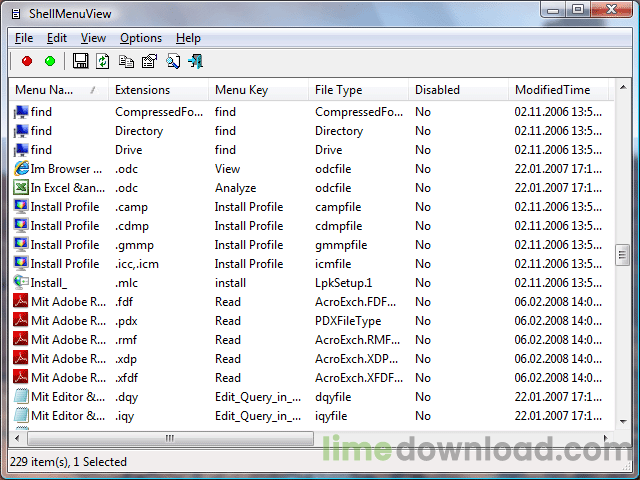Click the notepad icon of the .iqy row
640x480 pixels.
[x=21, y=416]
